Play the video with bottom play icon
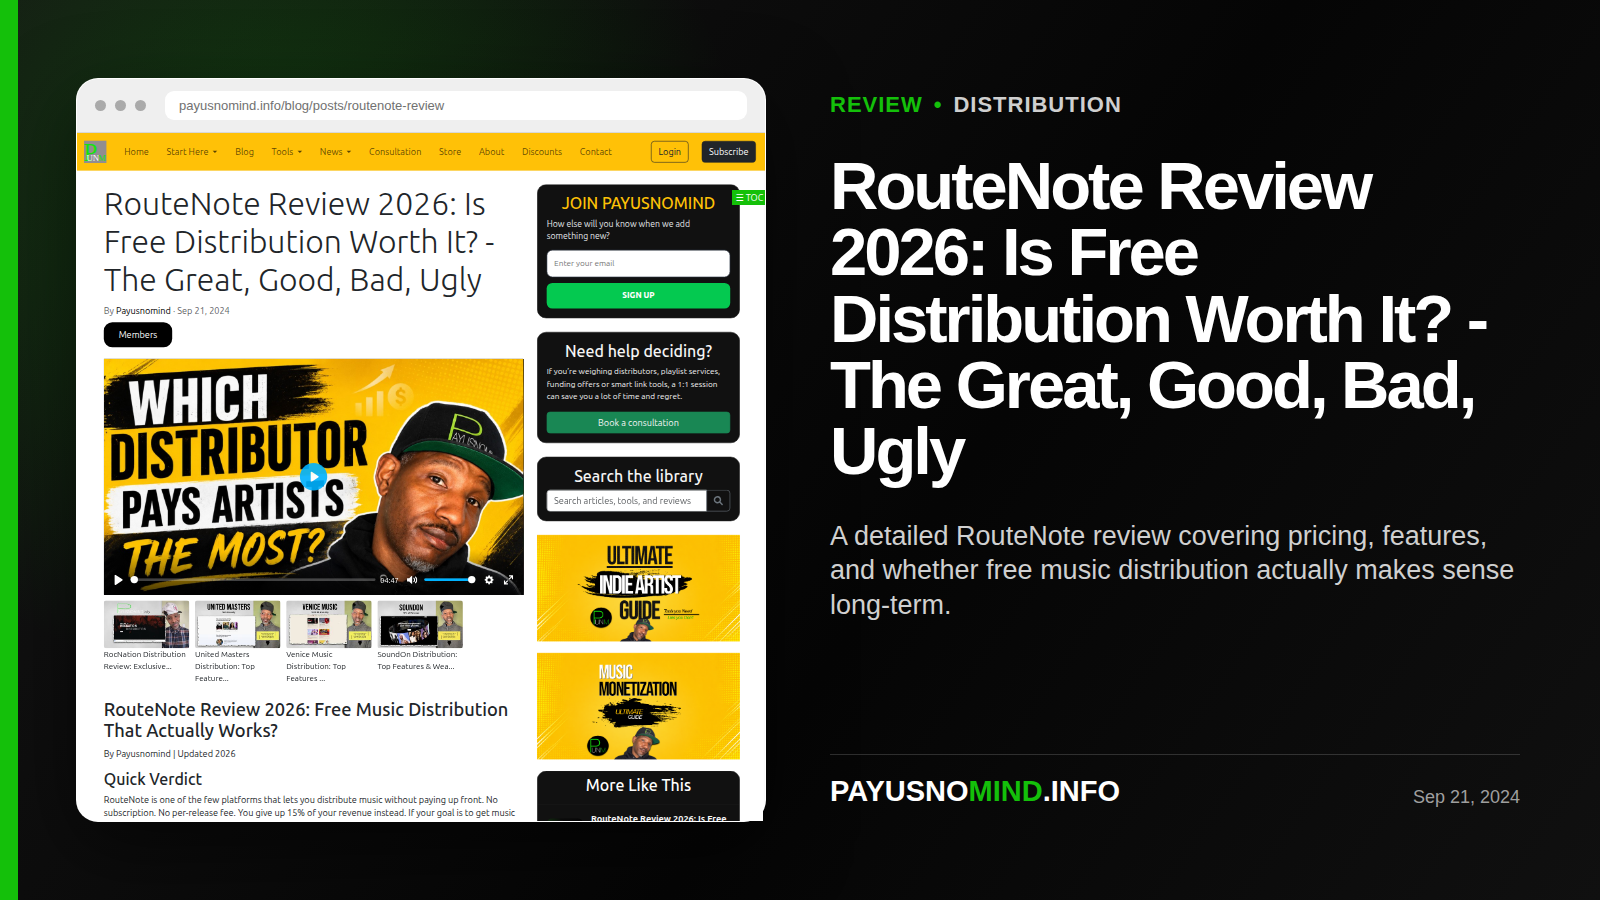1600x900 pixels. (118, 580)
